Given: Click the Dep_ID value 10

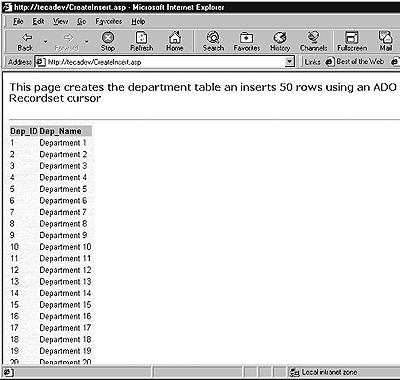Looking at the screenshot, I should click(x=14, y=247).
